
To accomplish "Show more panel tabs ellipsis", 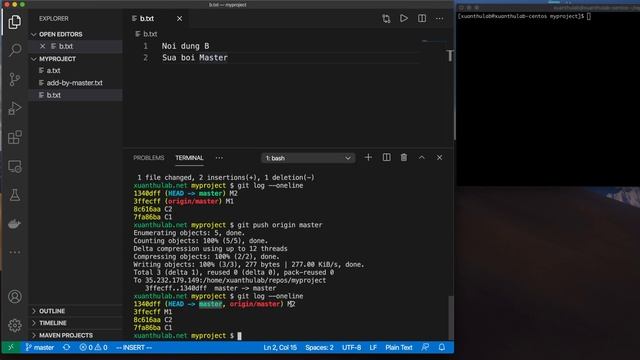I will [x=219, y=158].
